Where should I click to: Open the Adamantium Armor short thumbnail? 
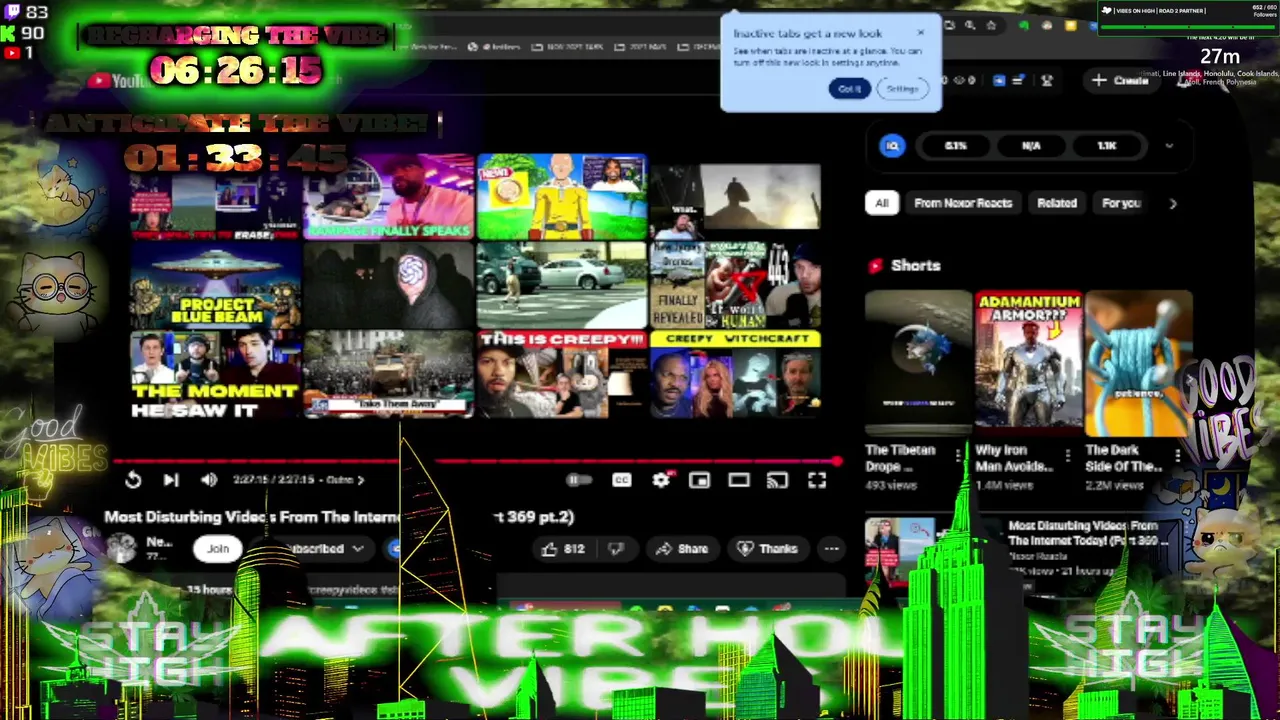tap(1028, 364)
